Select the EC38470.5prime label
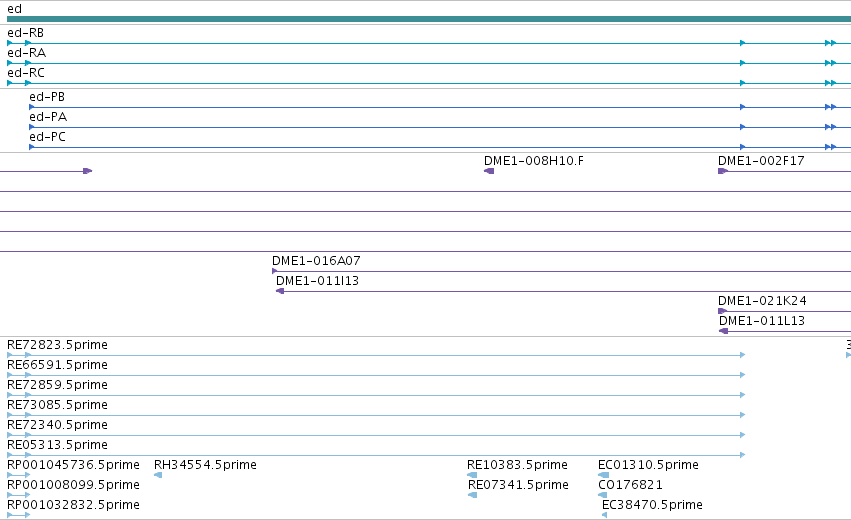 coord(652,505)
